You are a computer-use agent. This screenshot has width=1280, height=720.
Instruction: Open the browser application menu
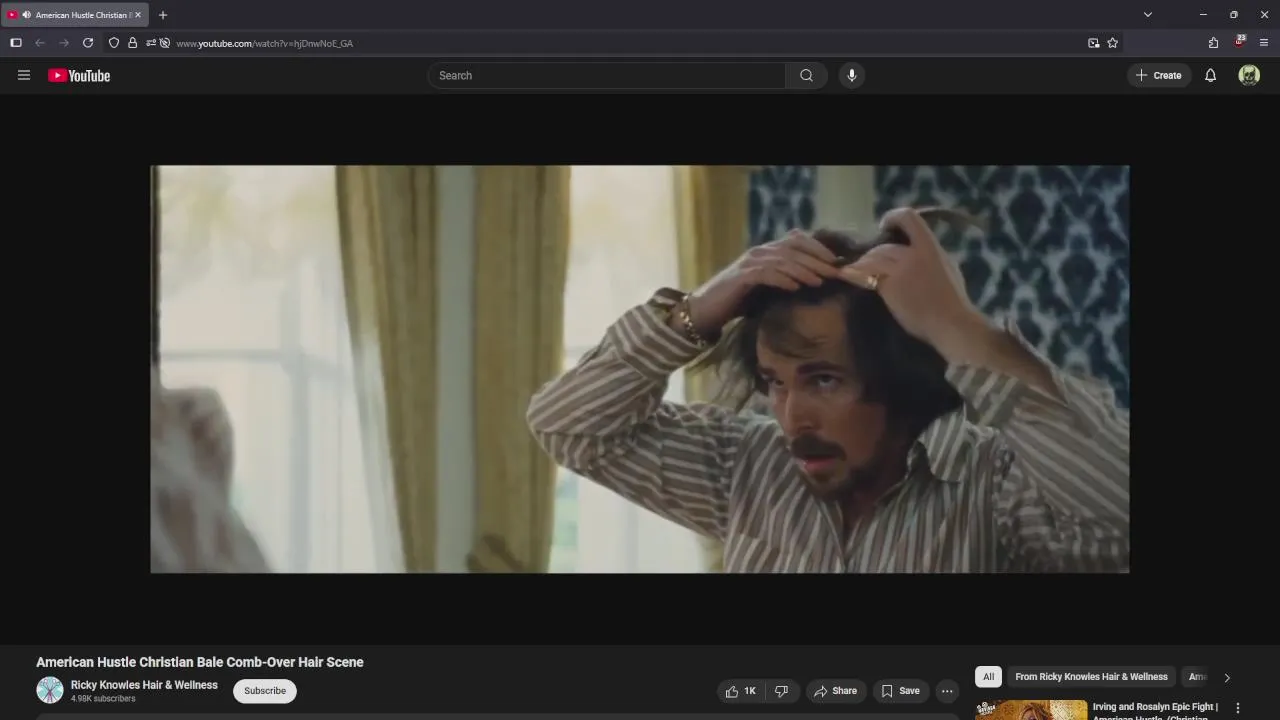pos(1264,43)
